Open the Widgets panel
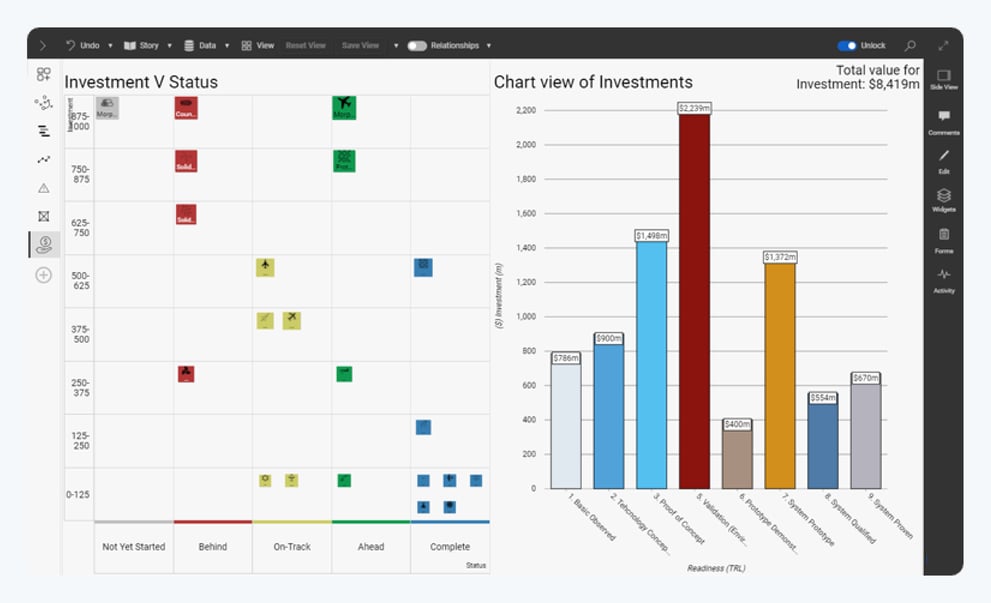This screenshot has width=991, height=603. coord(941,200)
